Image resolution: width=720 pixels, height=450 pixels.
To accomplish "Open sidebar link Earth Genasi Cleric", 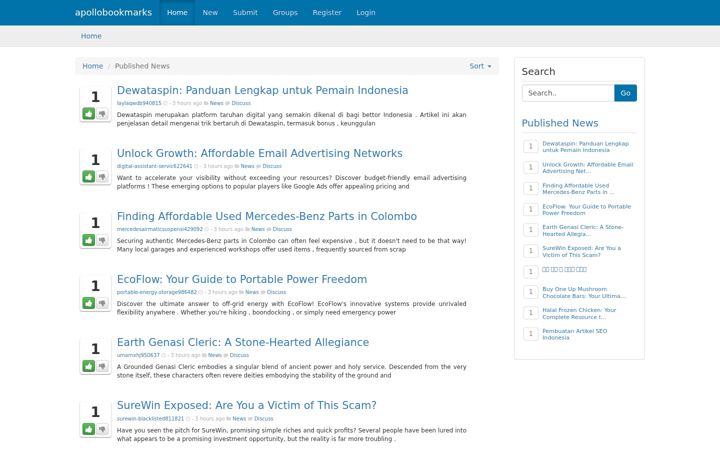I will (x=583, y=231).
